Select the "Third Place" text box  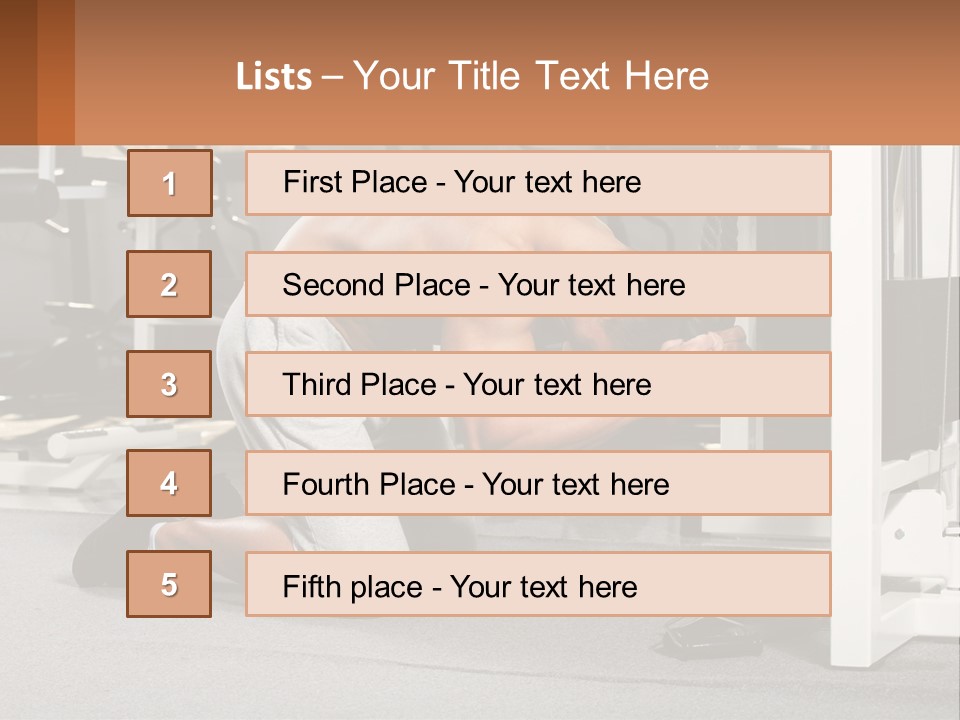point(538,384)
